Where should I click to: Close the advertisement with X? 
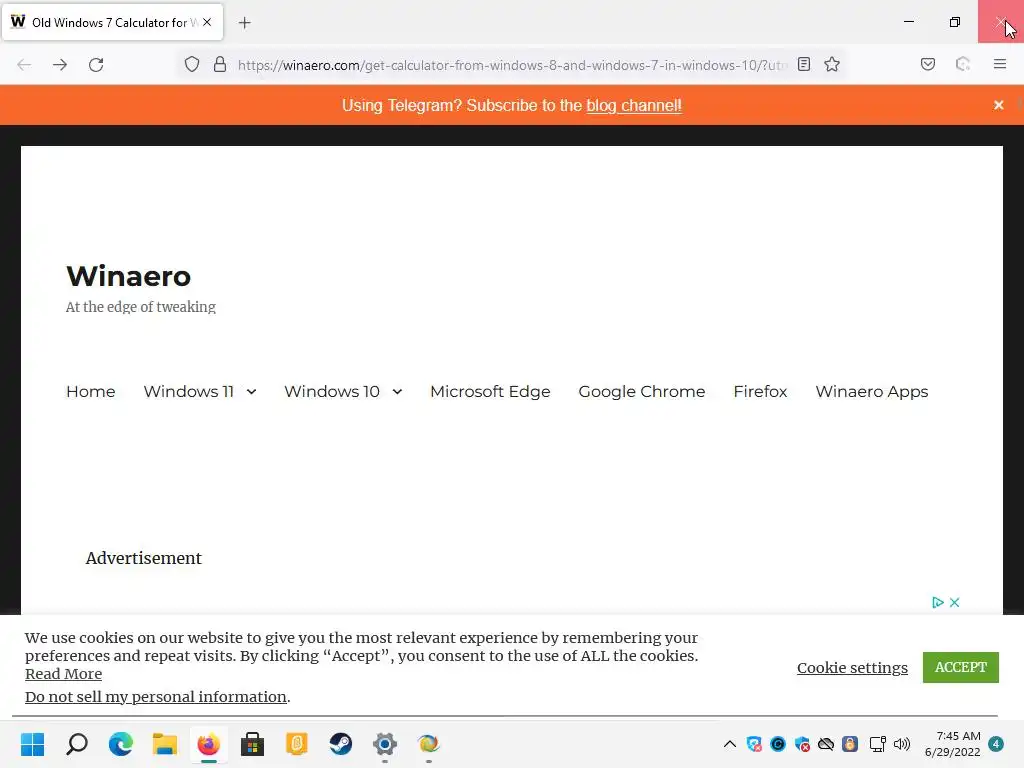954,602
